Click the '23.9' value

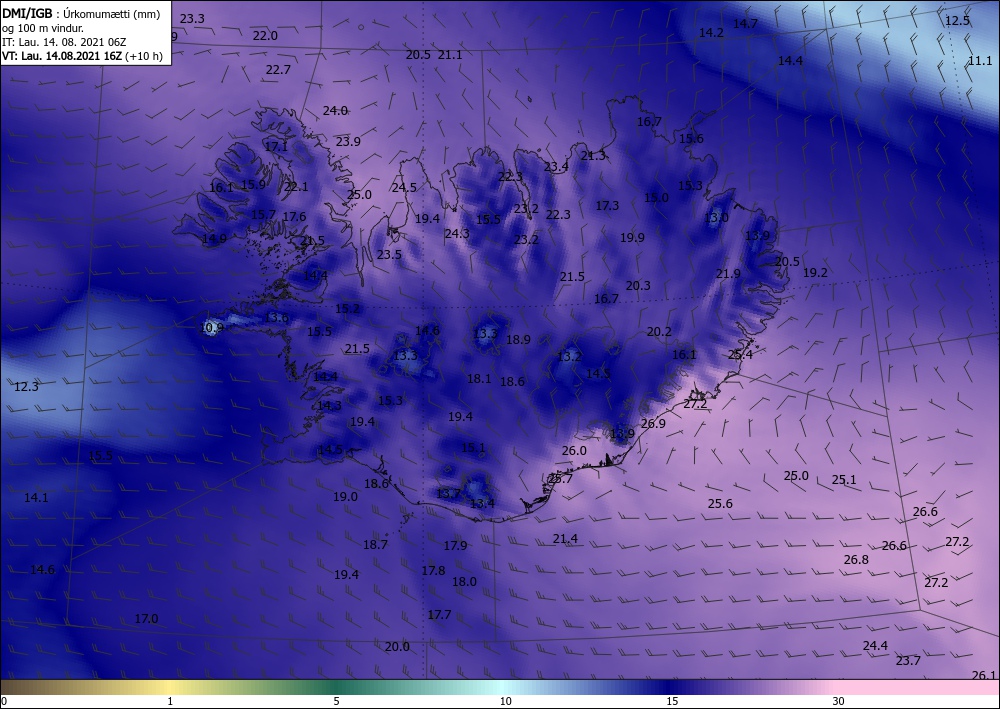click(348, 142)
